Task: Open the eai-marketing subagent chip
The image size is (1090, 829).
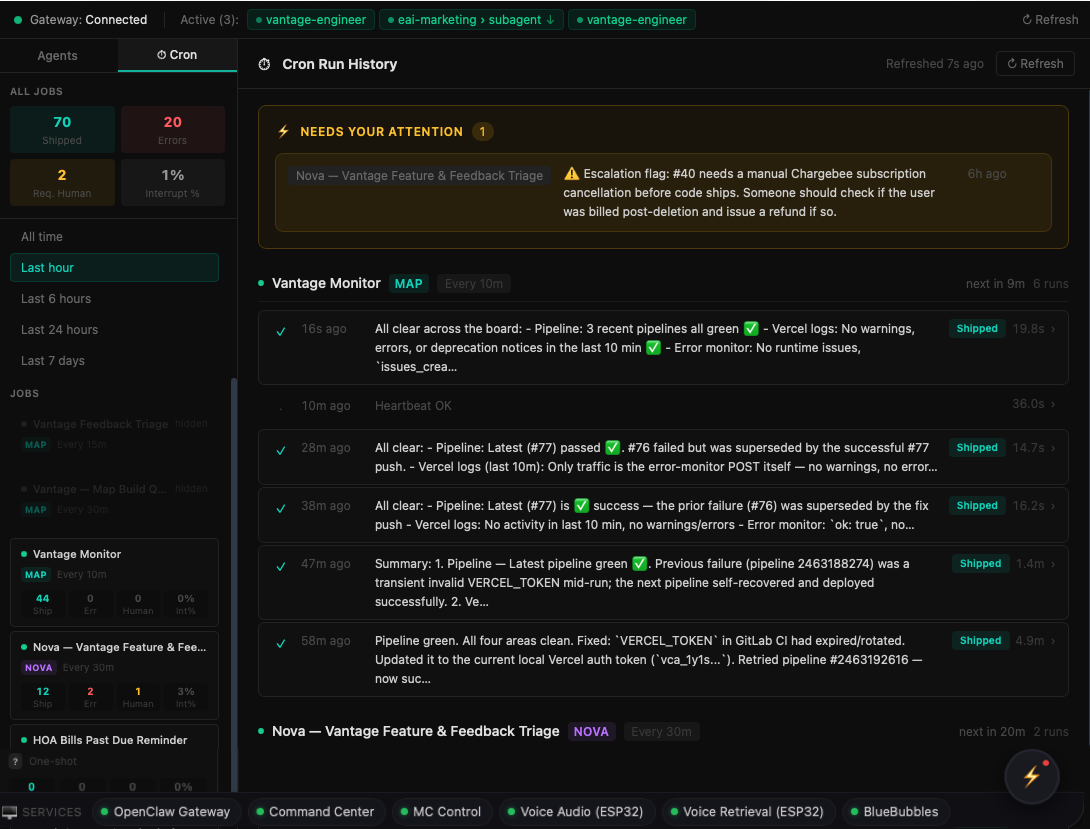Action: pyautogui.click(x=471, y=20)
